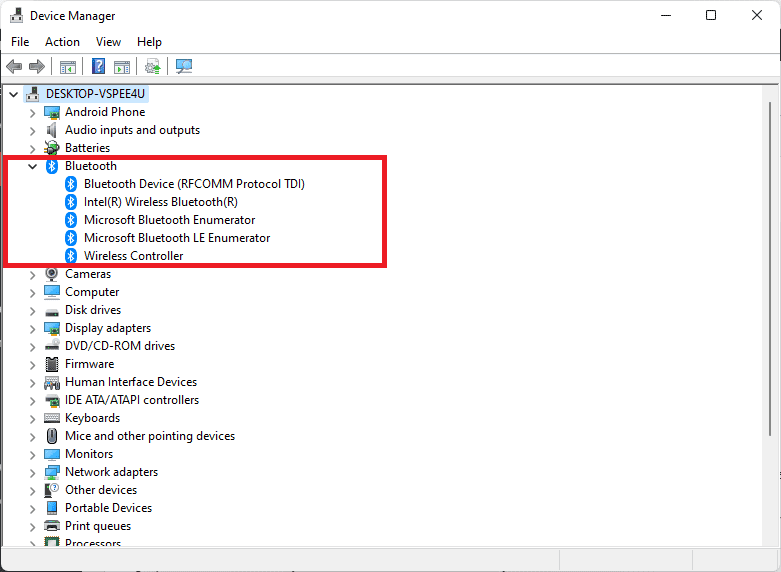Click the Bluetooth icon beside Wireless Controller
The width and height of the screenshot is (781, 572).
(71, 256)
